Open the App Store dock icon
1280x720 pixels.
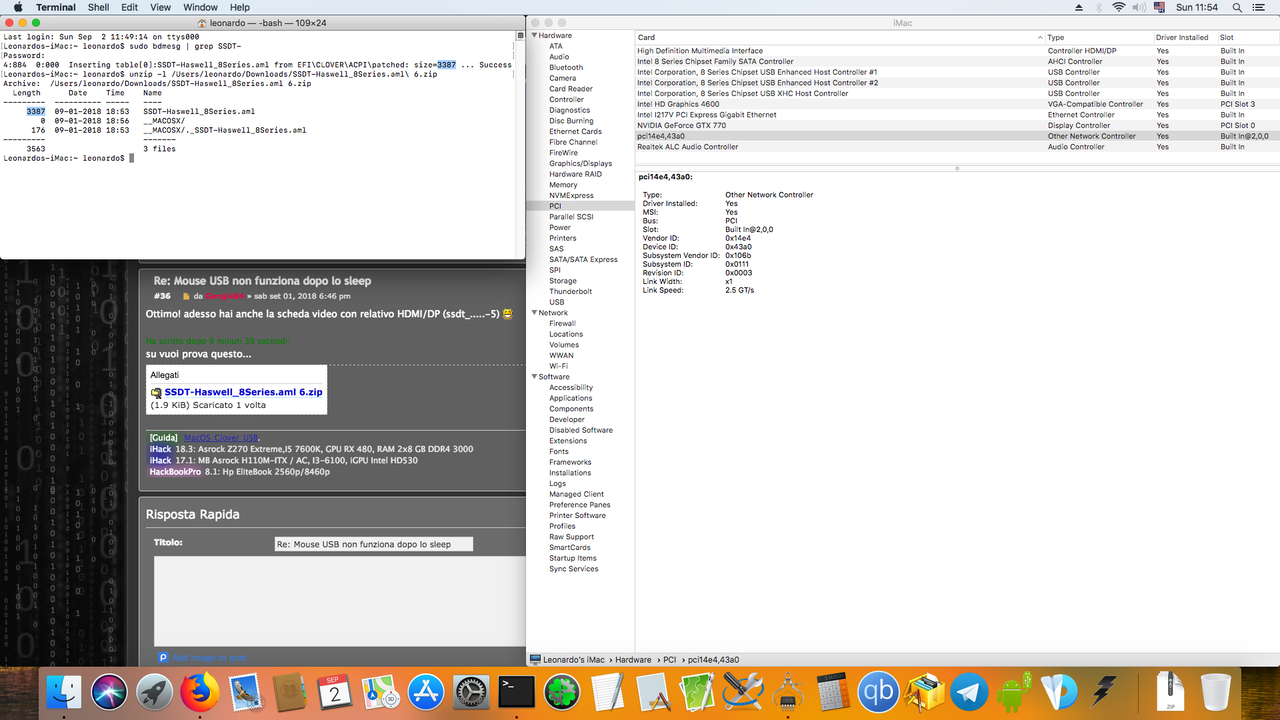tap(427, 691)
